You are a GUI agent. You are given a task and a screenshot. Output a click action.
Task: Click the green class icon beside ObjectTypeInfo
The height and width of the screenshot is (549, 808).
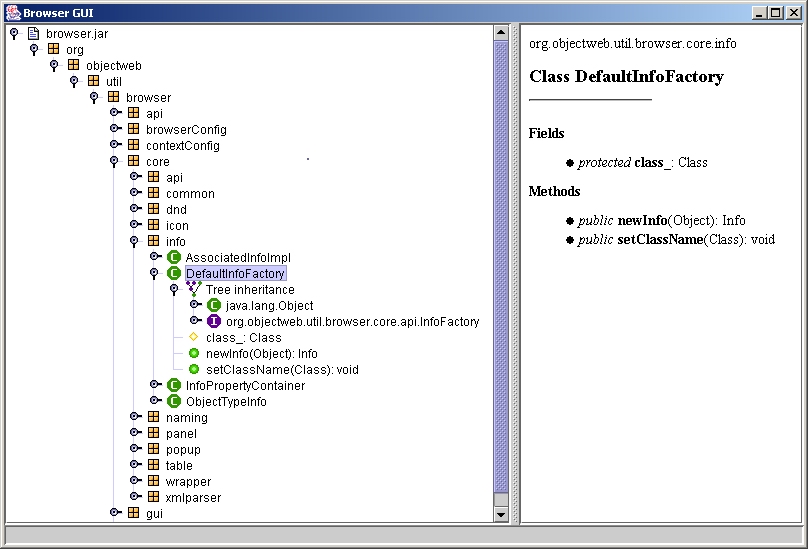174,401
